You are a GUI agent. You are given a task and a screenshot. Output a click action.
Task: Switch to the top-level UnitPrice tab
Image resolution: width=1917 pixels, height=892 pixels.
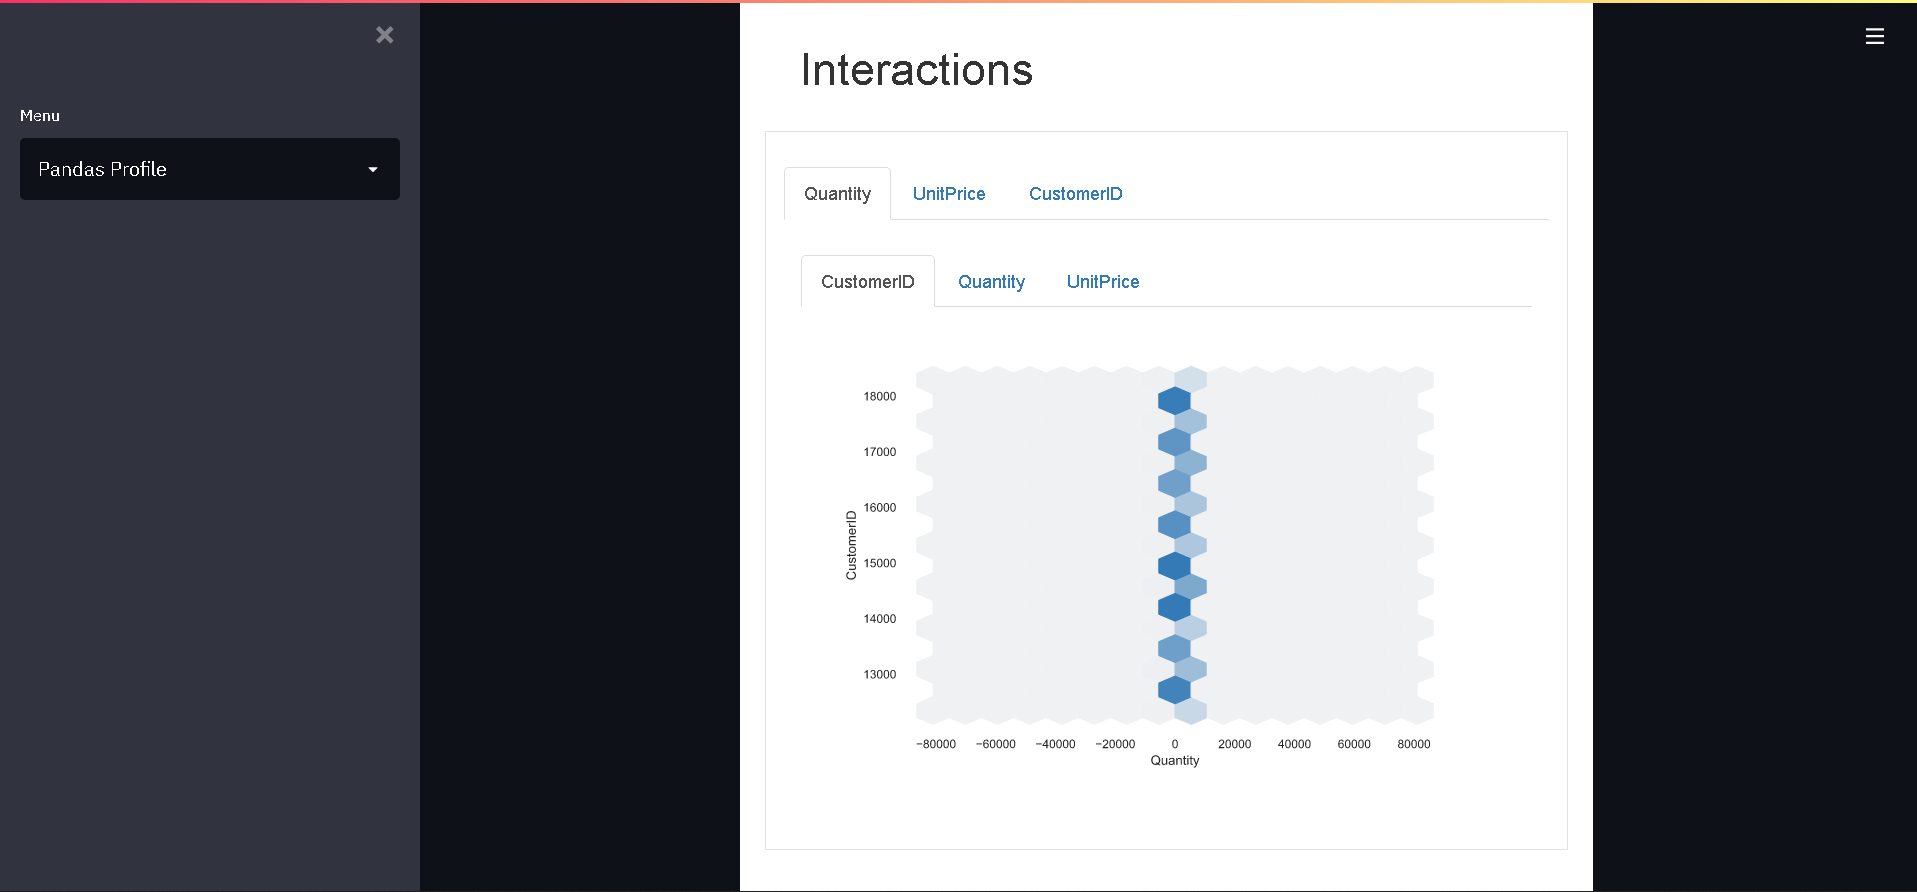[949, 194]
